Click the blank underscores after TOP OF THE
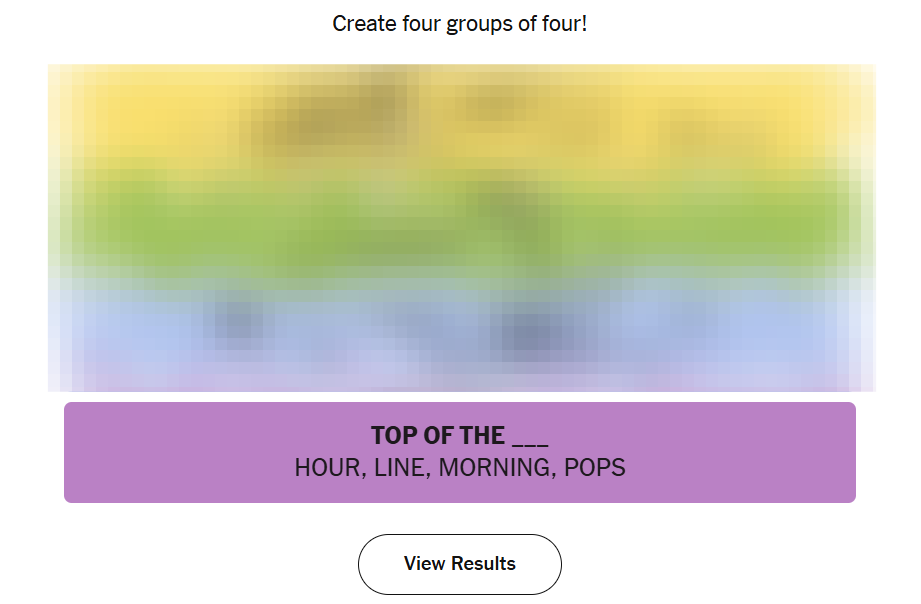 click(530, 438)
